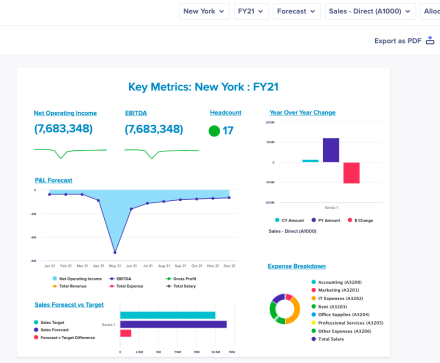Open the Sales - Direct (A1000) dropdown
This screenshot has width=440, height=363.
(370, 11)
